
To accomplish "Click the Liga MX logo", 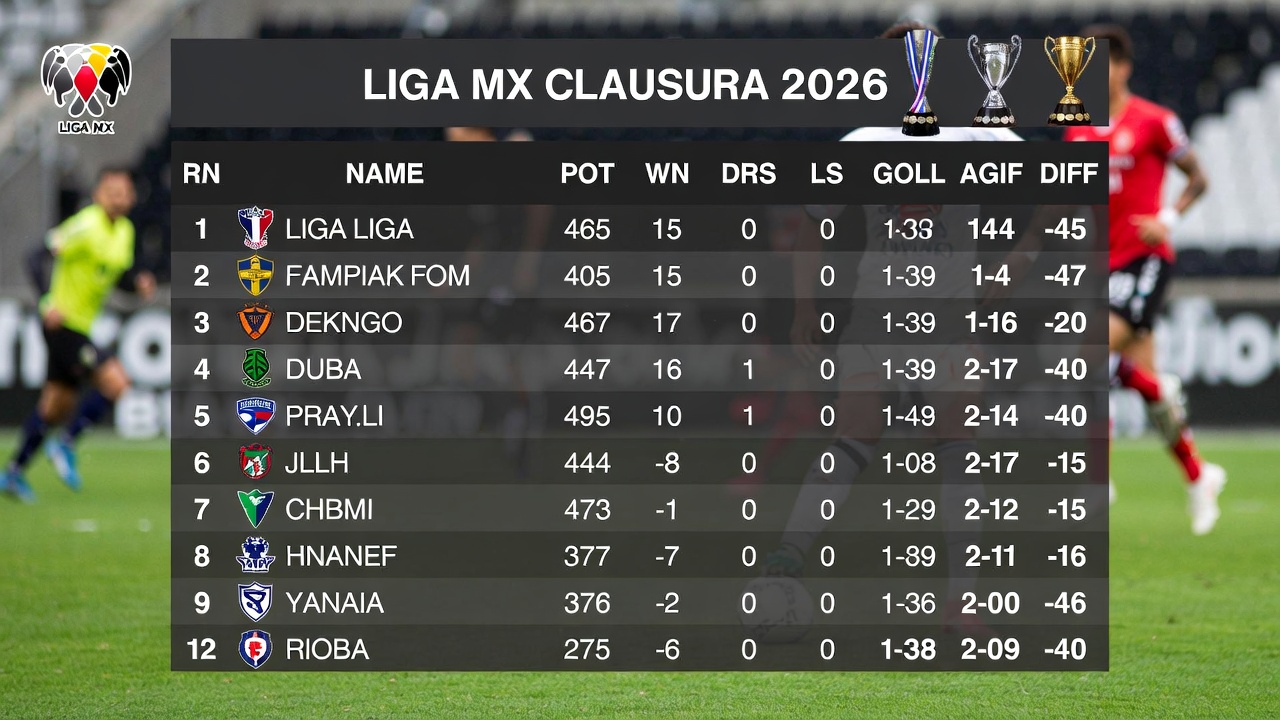I will (86, 87).
